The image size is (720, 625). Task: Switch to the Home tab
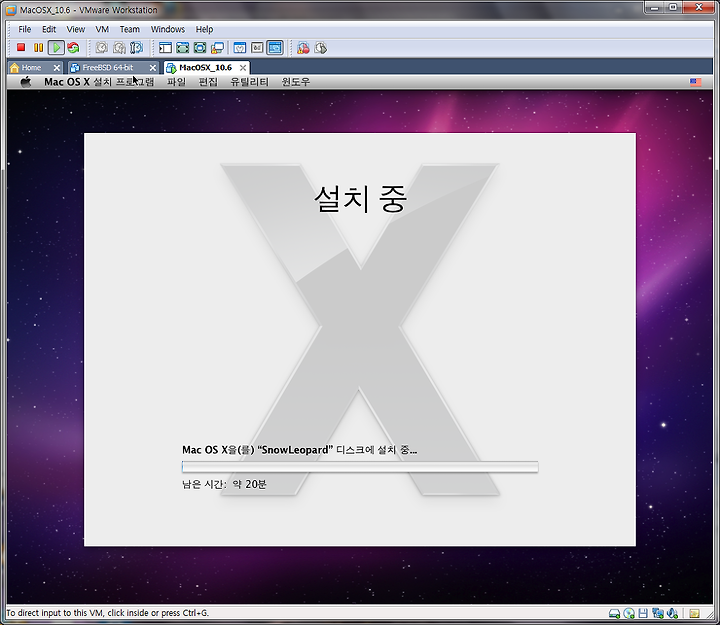coord(31,68)
